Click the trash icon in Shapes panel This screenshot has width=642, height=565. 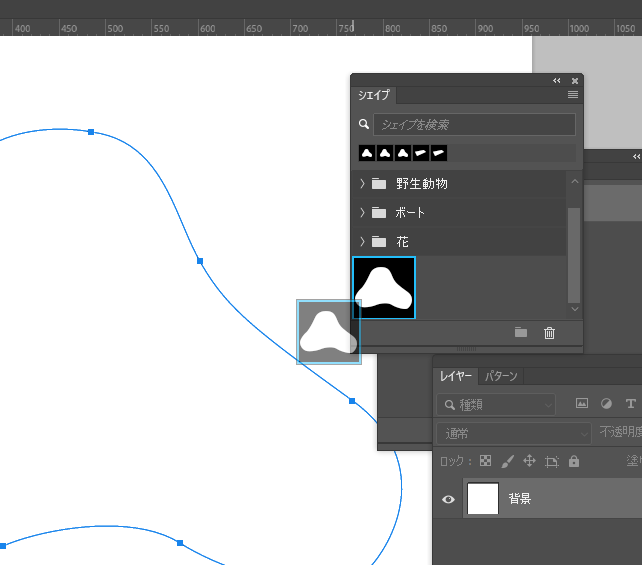[x=549, y=333]
